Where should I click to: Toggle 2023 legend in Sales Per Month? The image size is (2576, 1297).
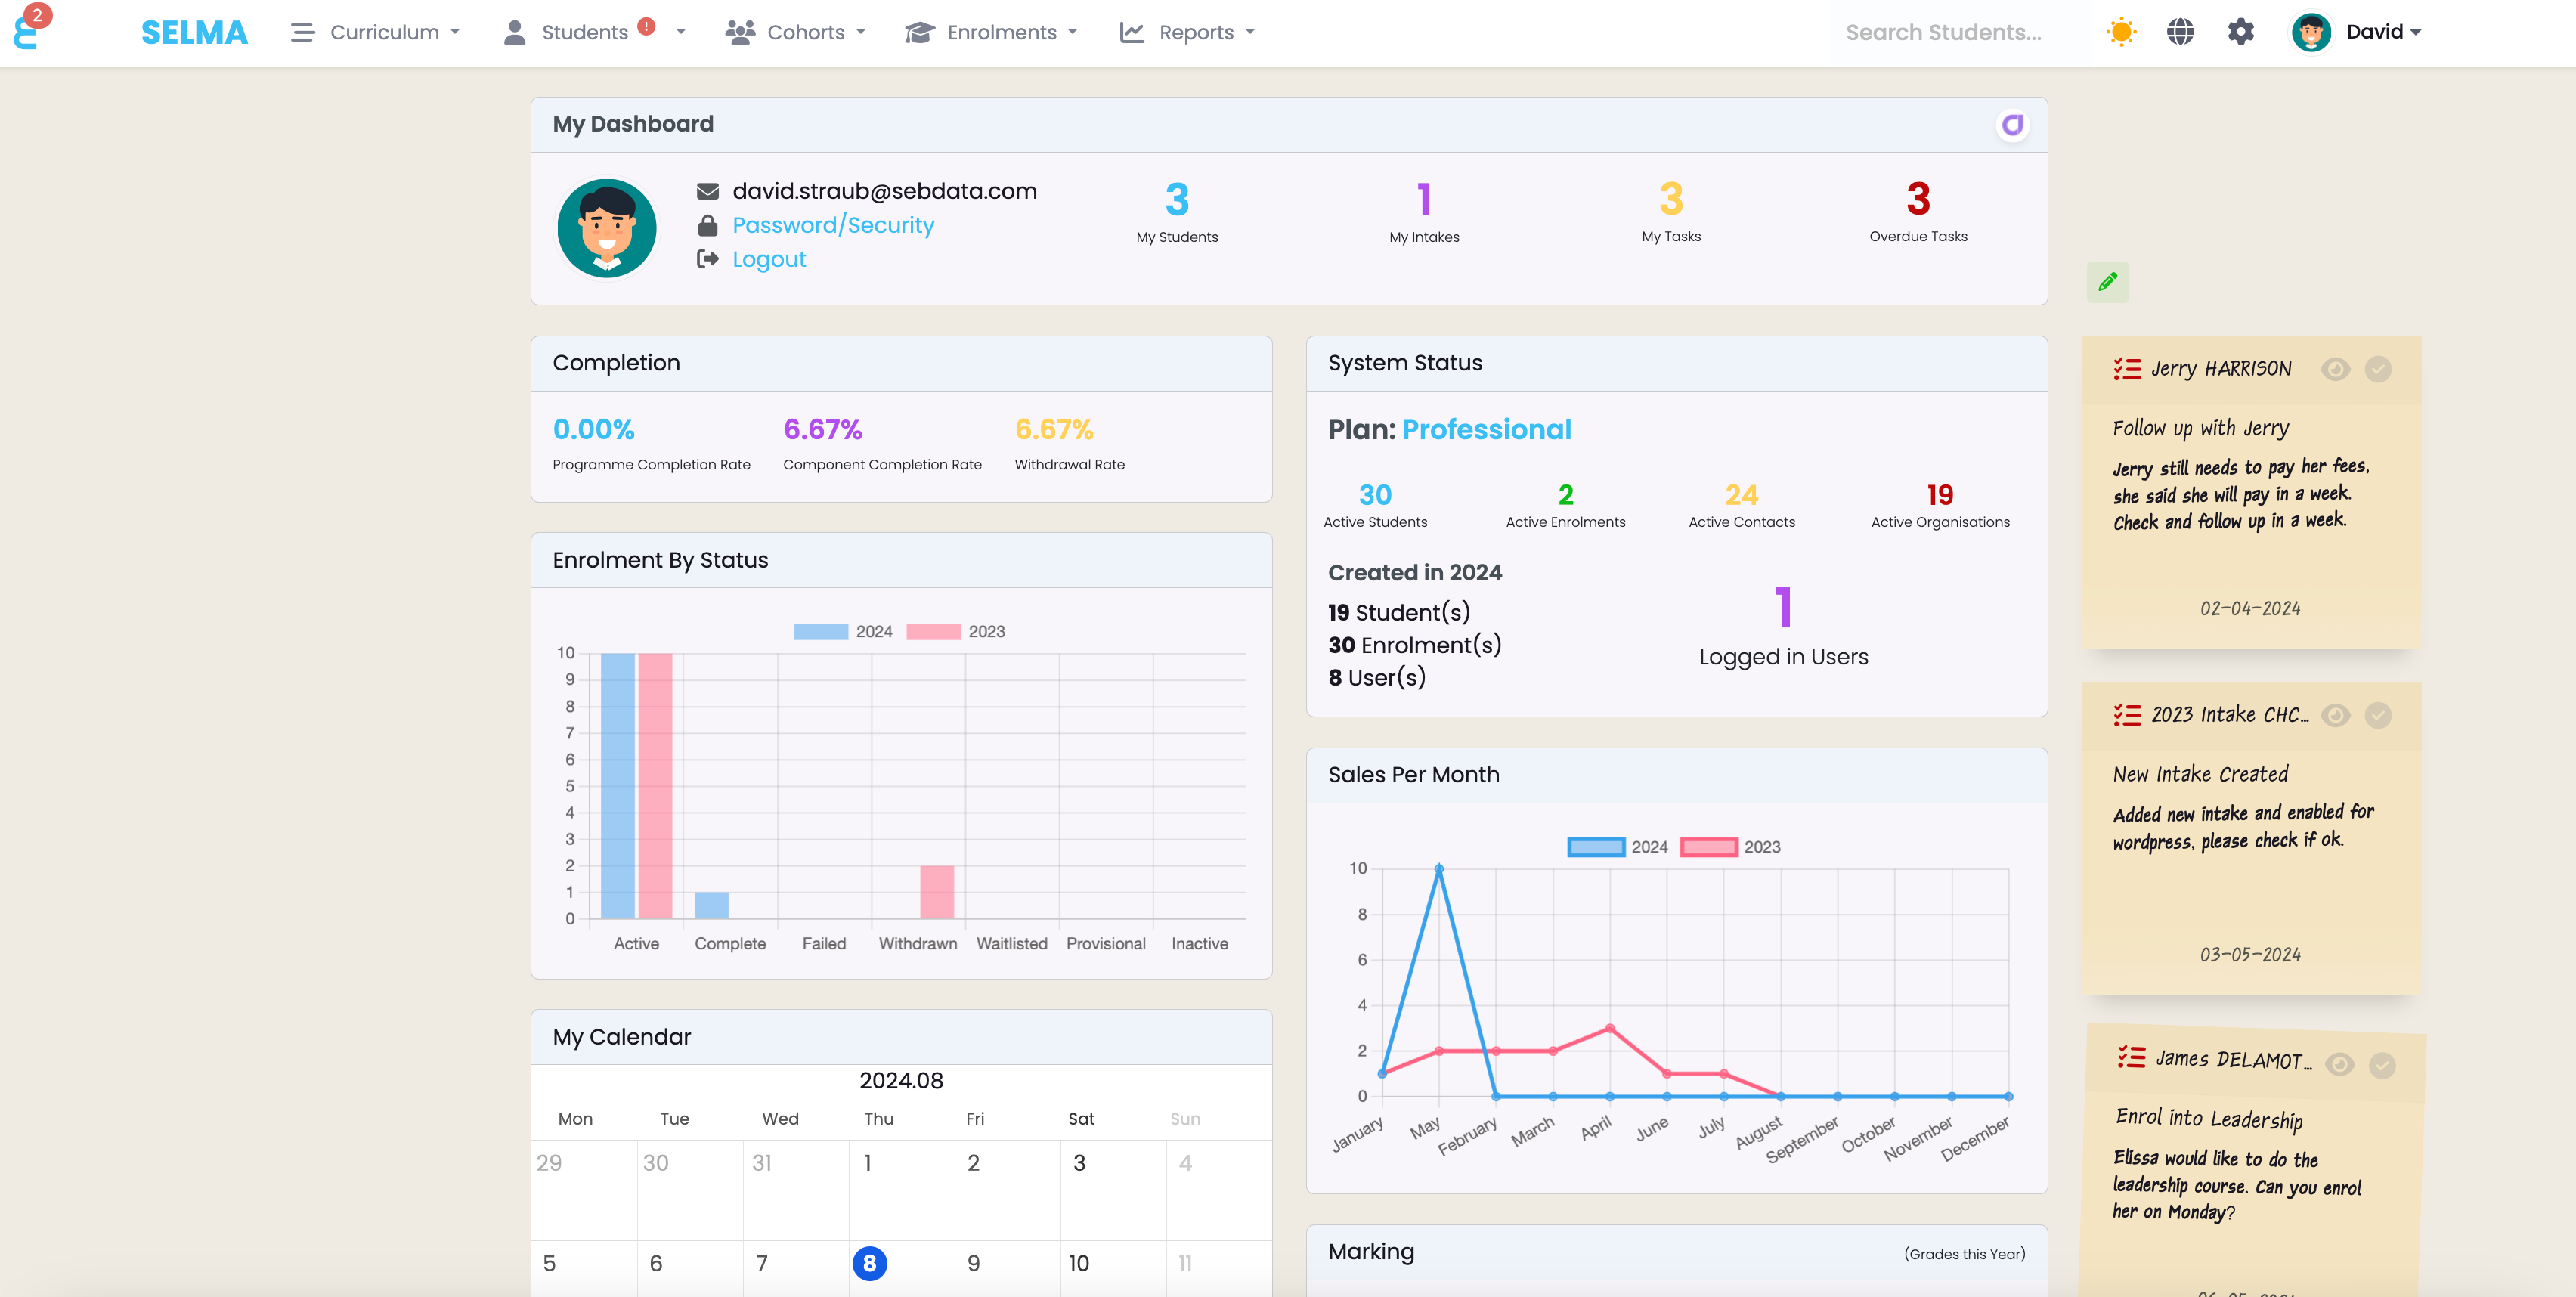pyautogui.click(x=1730, y=846)
